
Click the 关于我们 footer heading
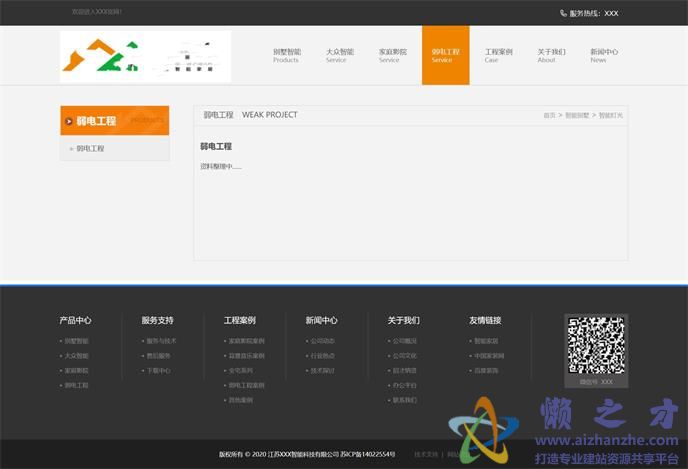tap(404, 320)
